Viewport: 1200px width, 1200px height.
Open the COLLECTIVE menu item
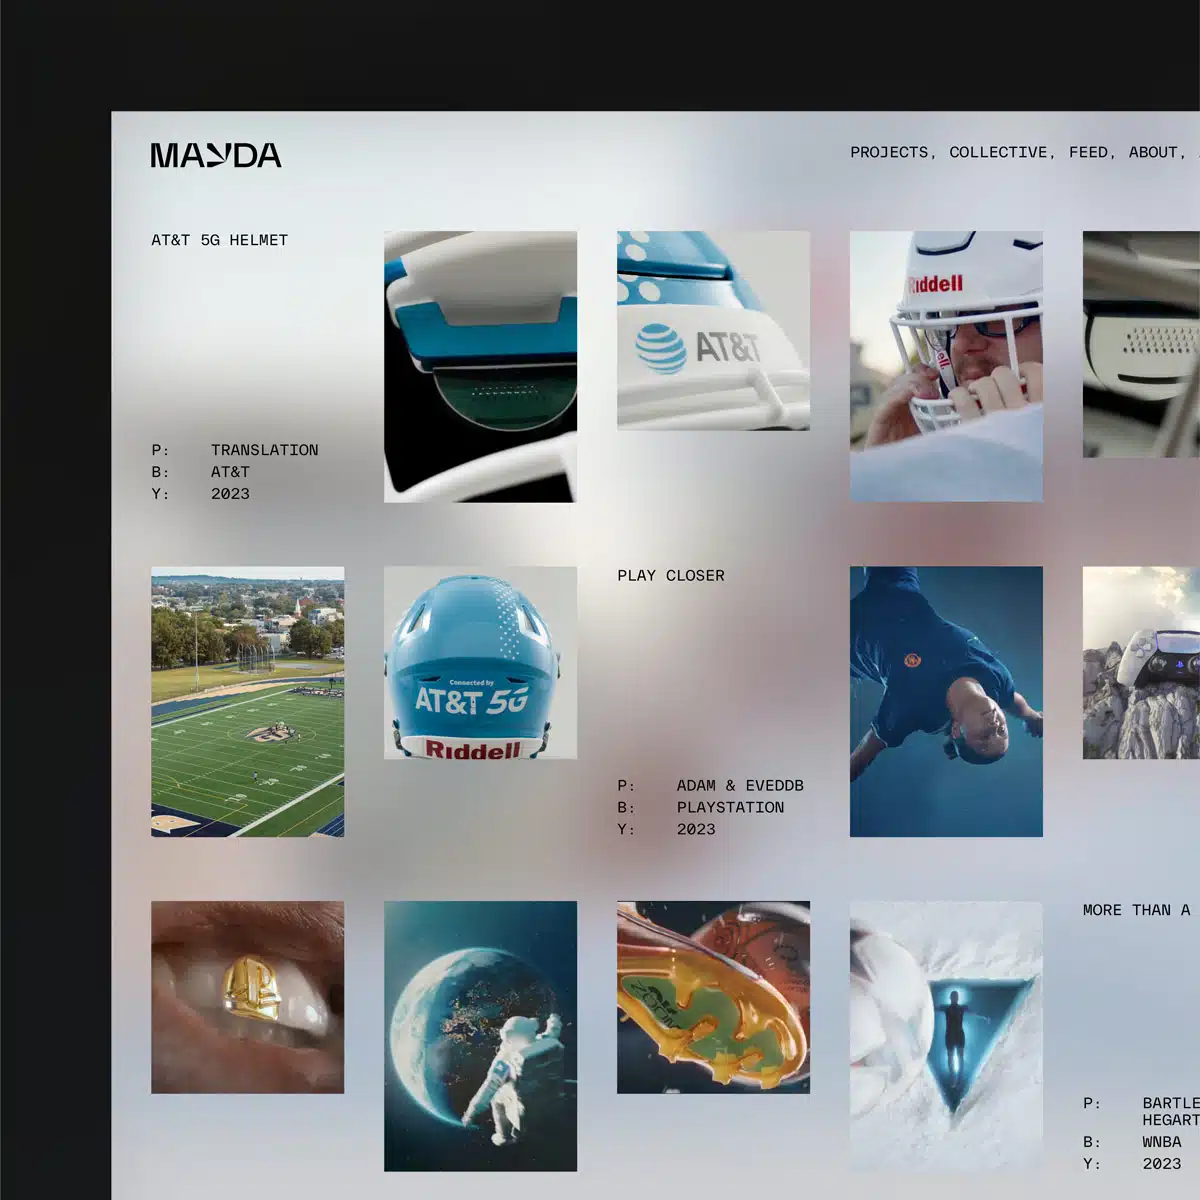[997, 152]
